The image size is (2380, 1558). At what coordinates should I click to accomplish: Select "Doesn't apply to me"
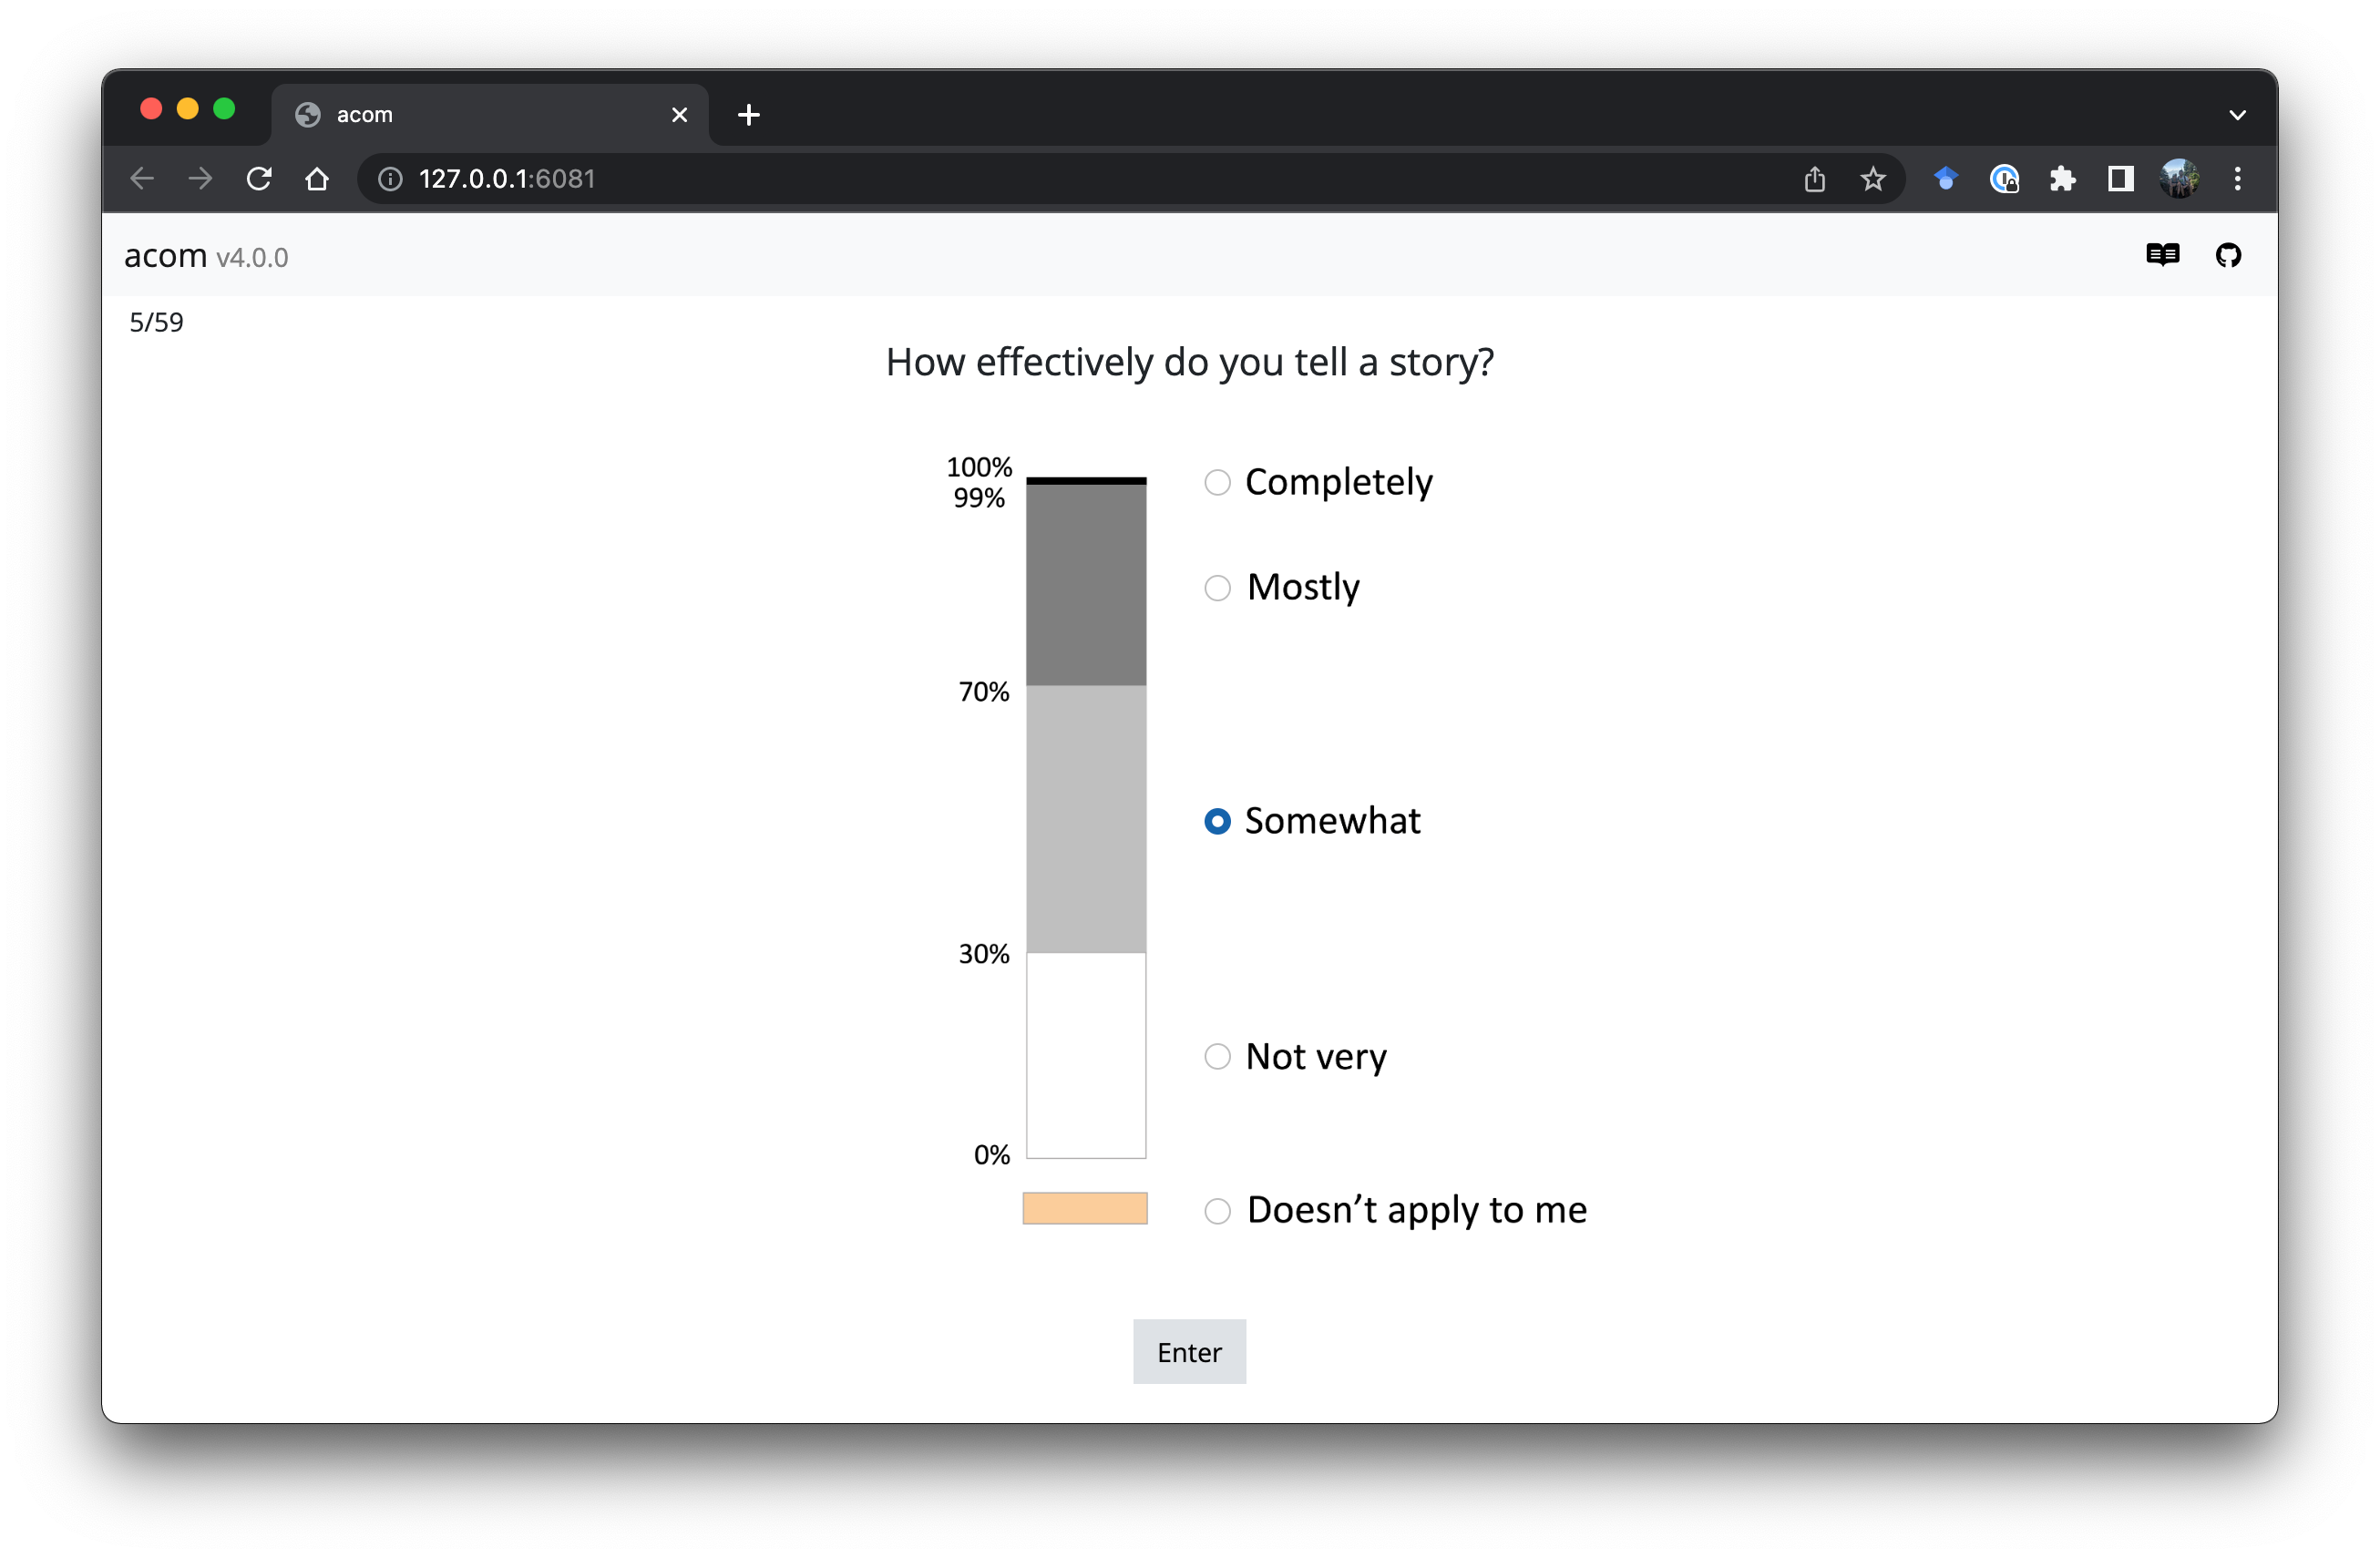pyautogui.click(x=1217, y=1211)
